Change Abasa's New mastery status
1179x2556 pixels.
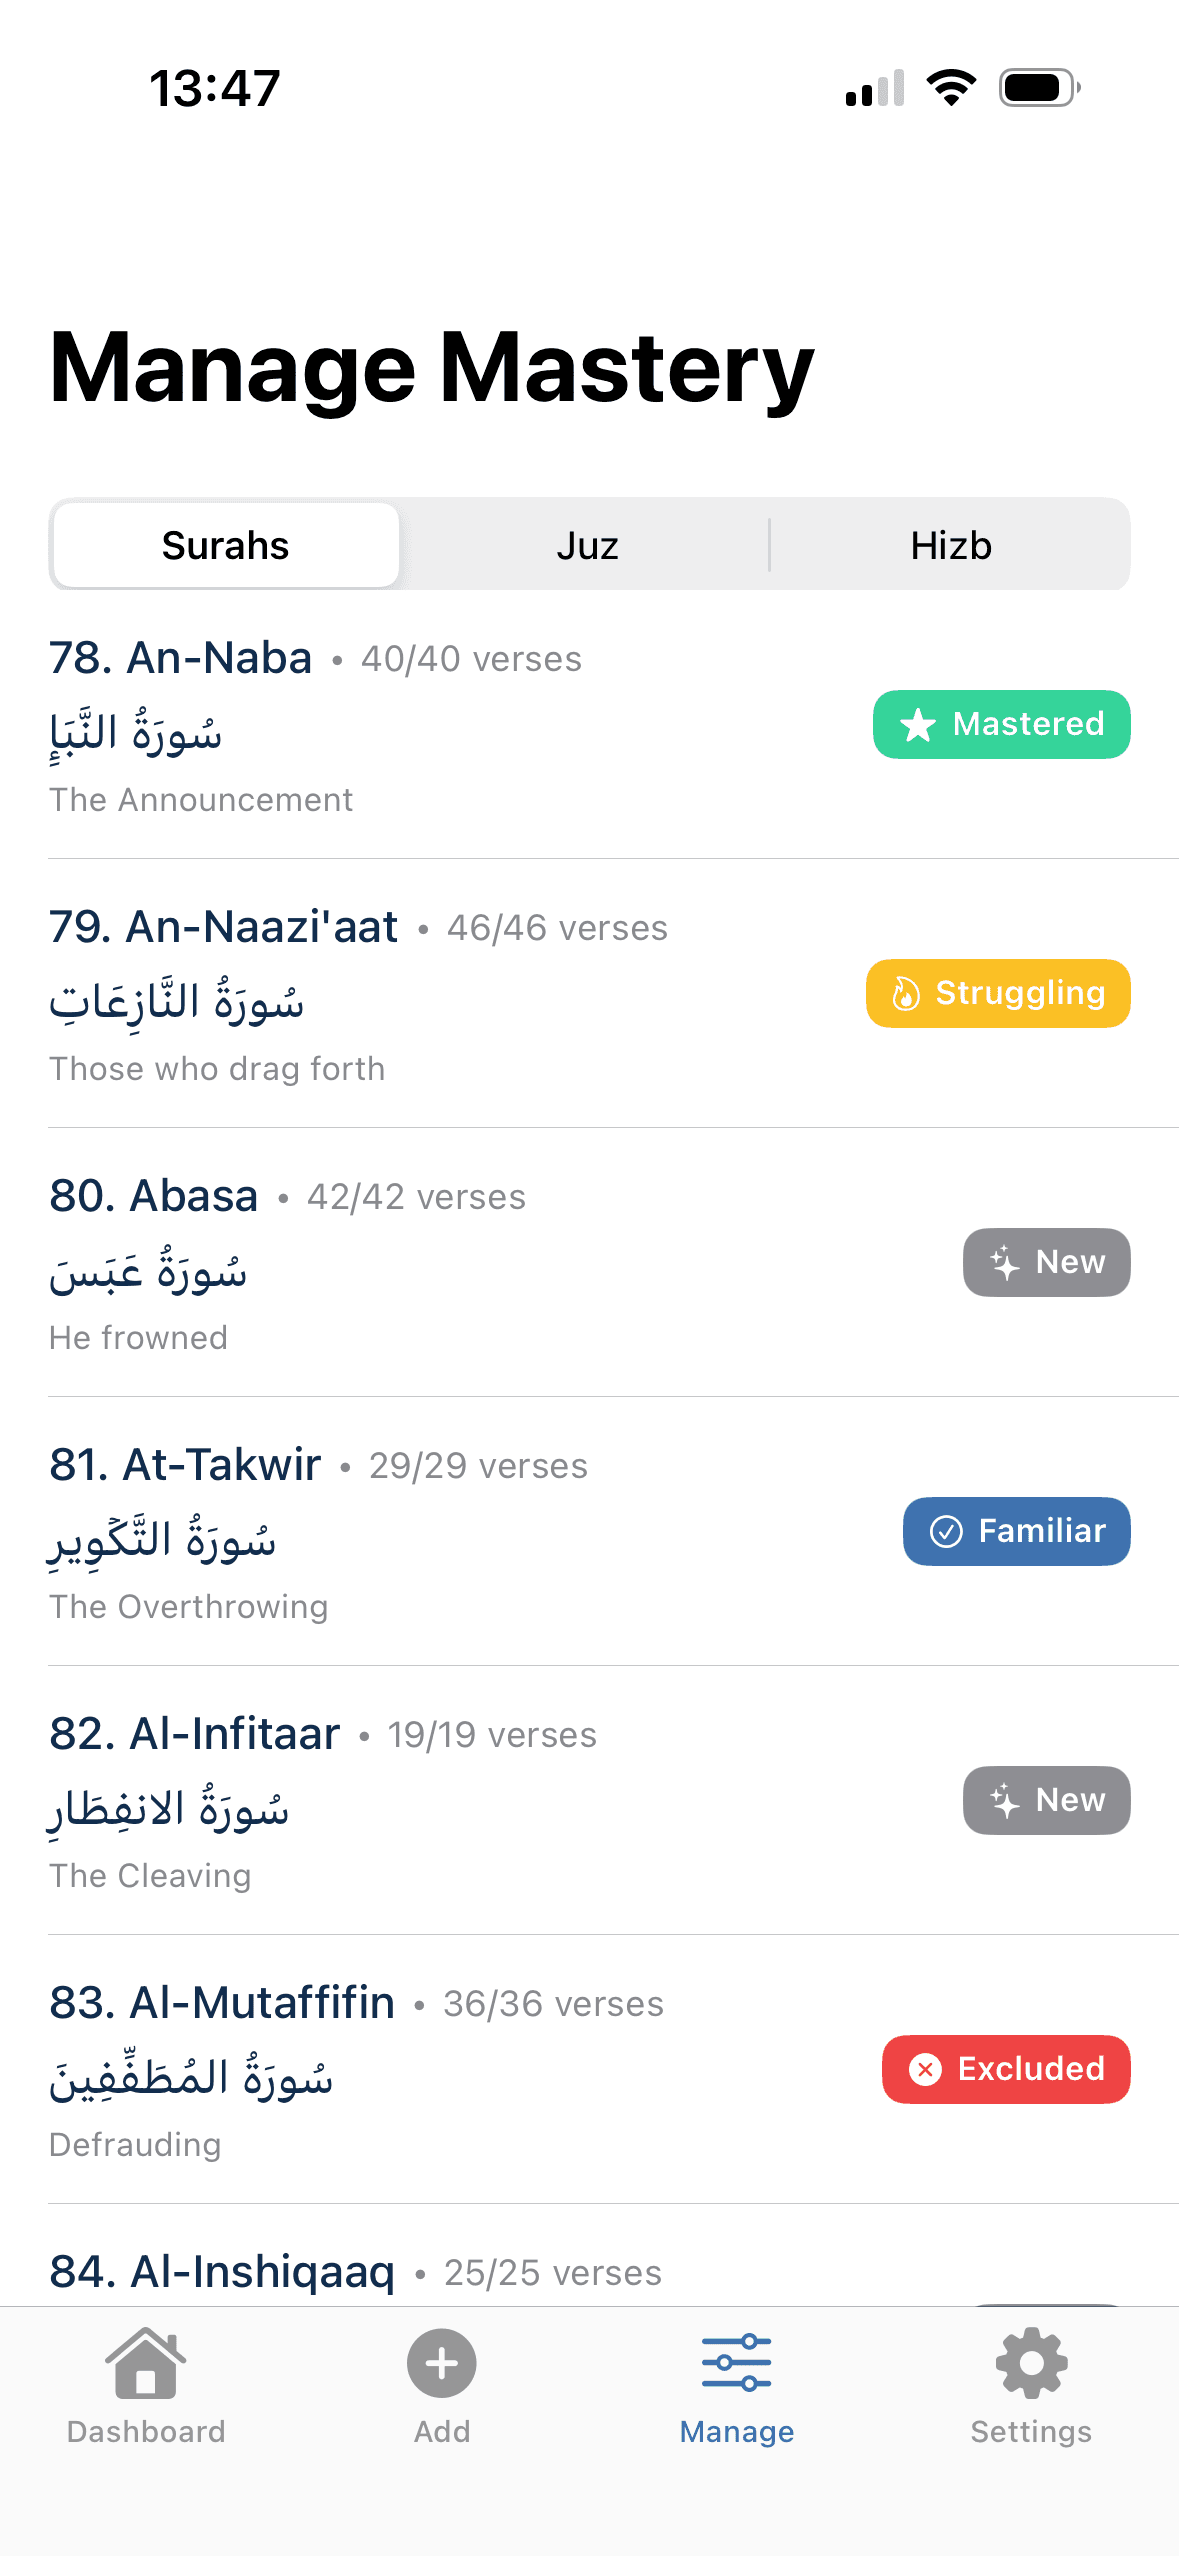click(1046, 1262)
